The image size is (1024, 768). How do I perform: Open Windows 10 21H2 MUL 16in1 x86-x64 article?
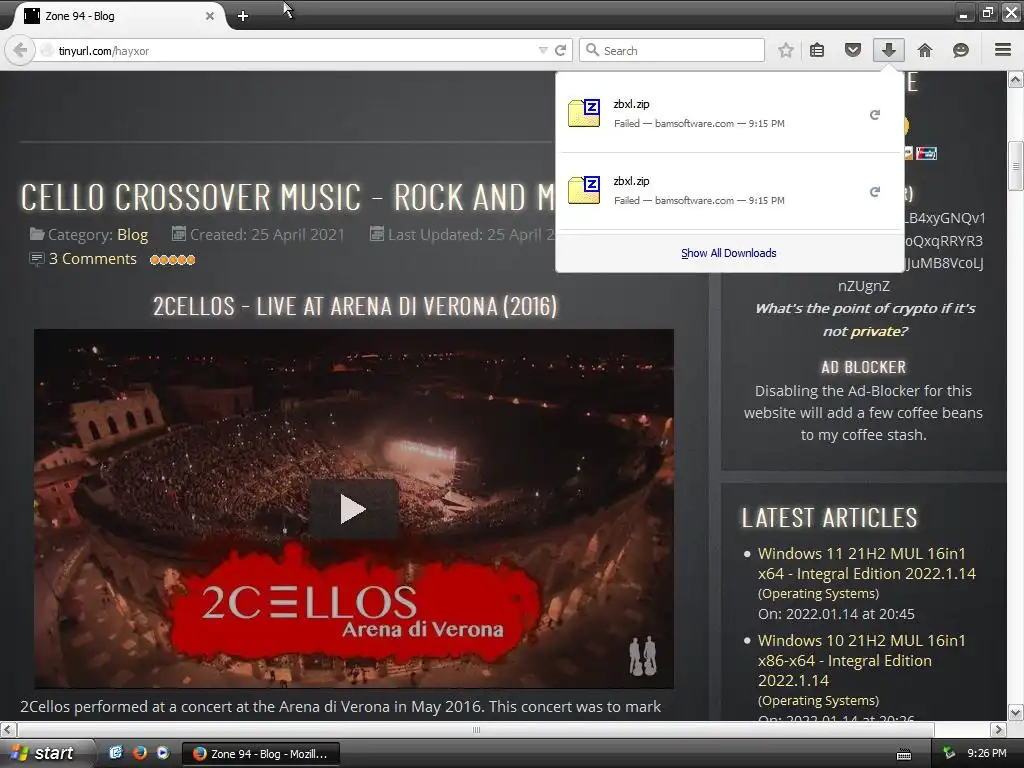click(861, 660)
